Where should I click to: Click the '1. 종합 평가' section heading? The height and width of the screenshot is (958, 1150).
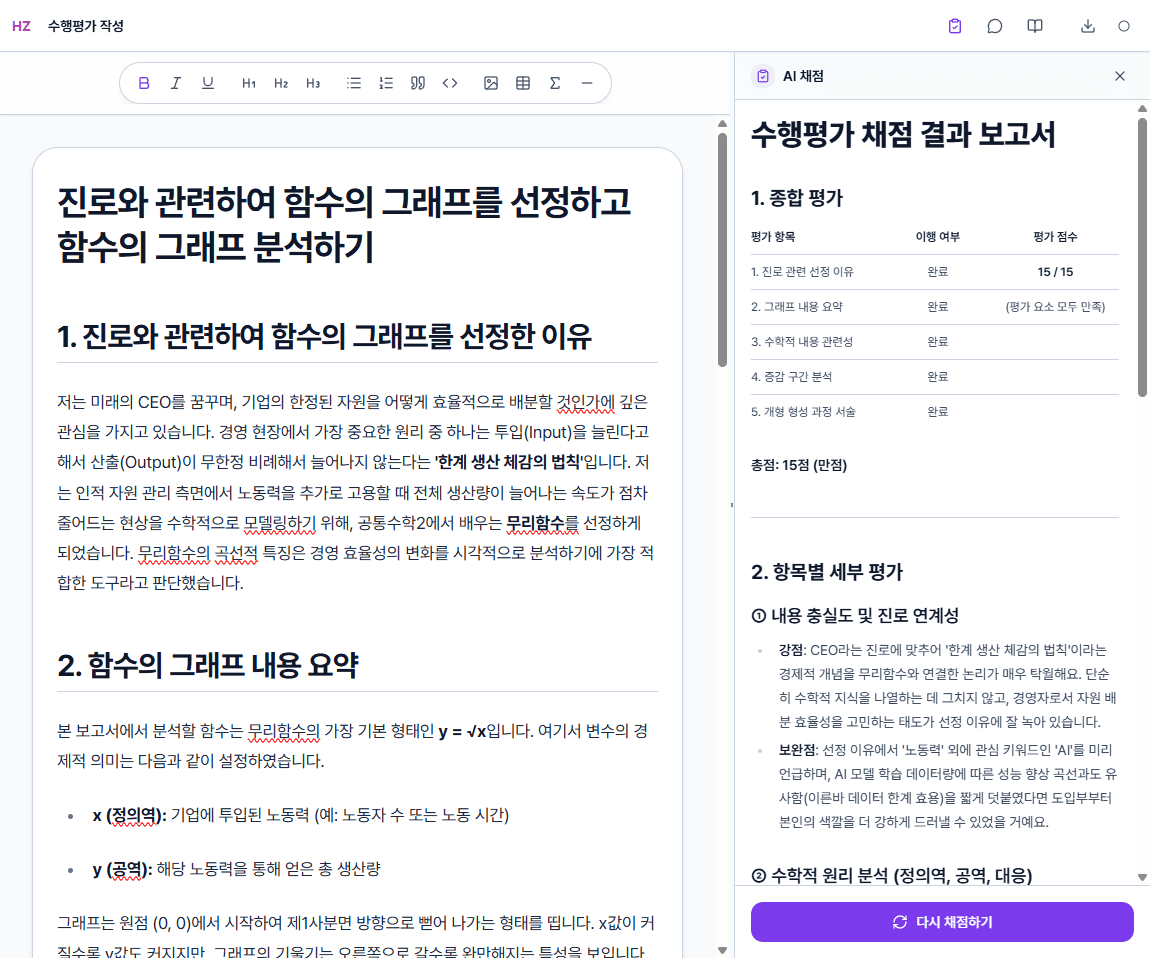tap(796, 198)
